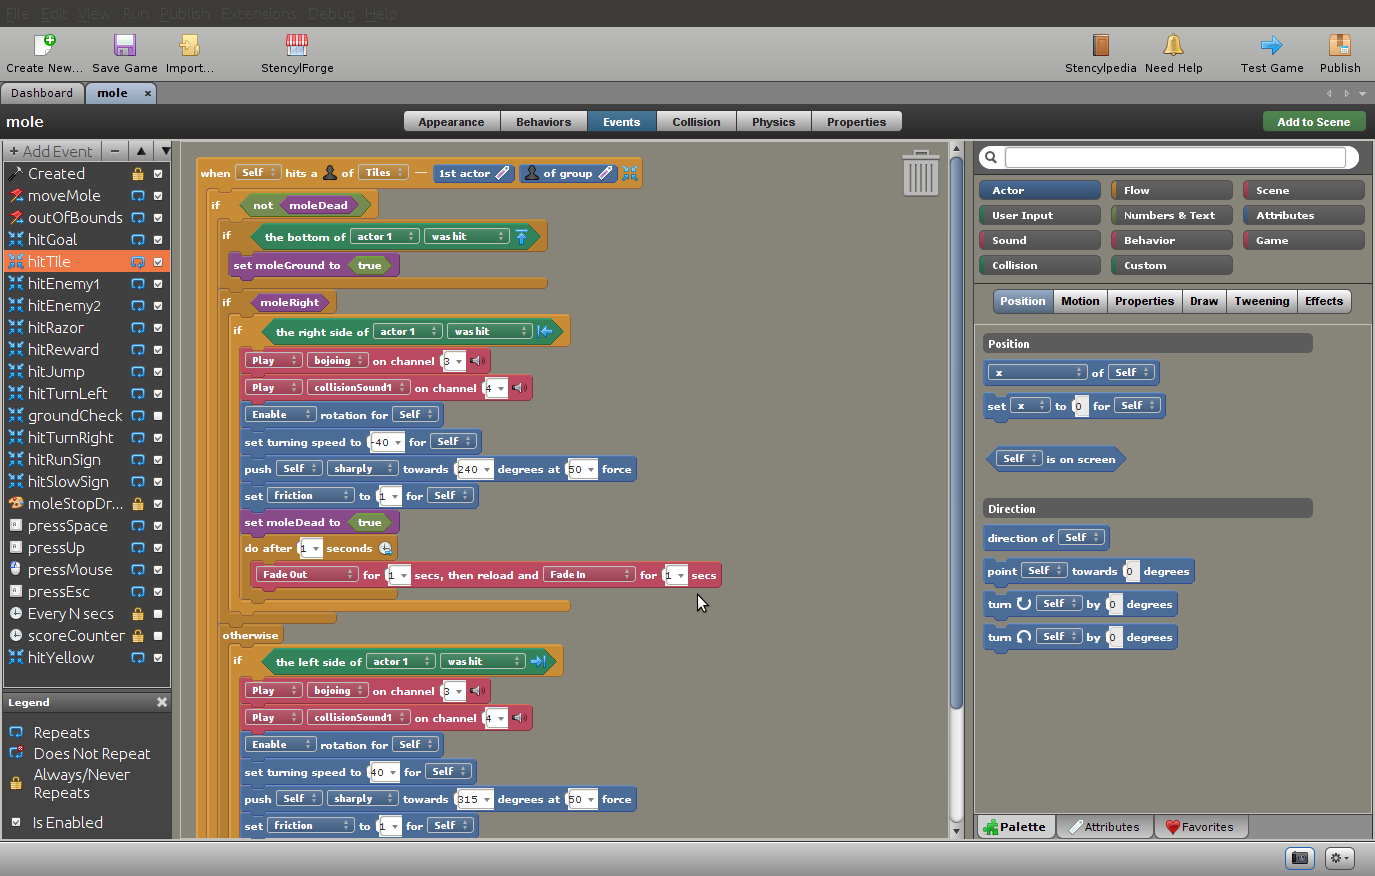Click the lock icon beside scoreCounter
The image size is (1375, 876).
pos(138,636)
